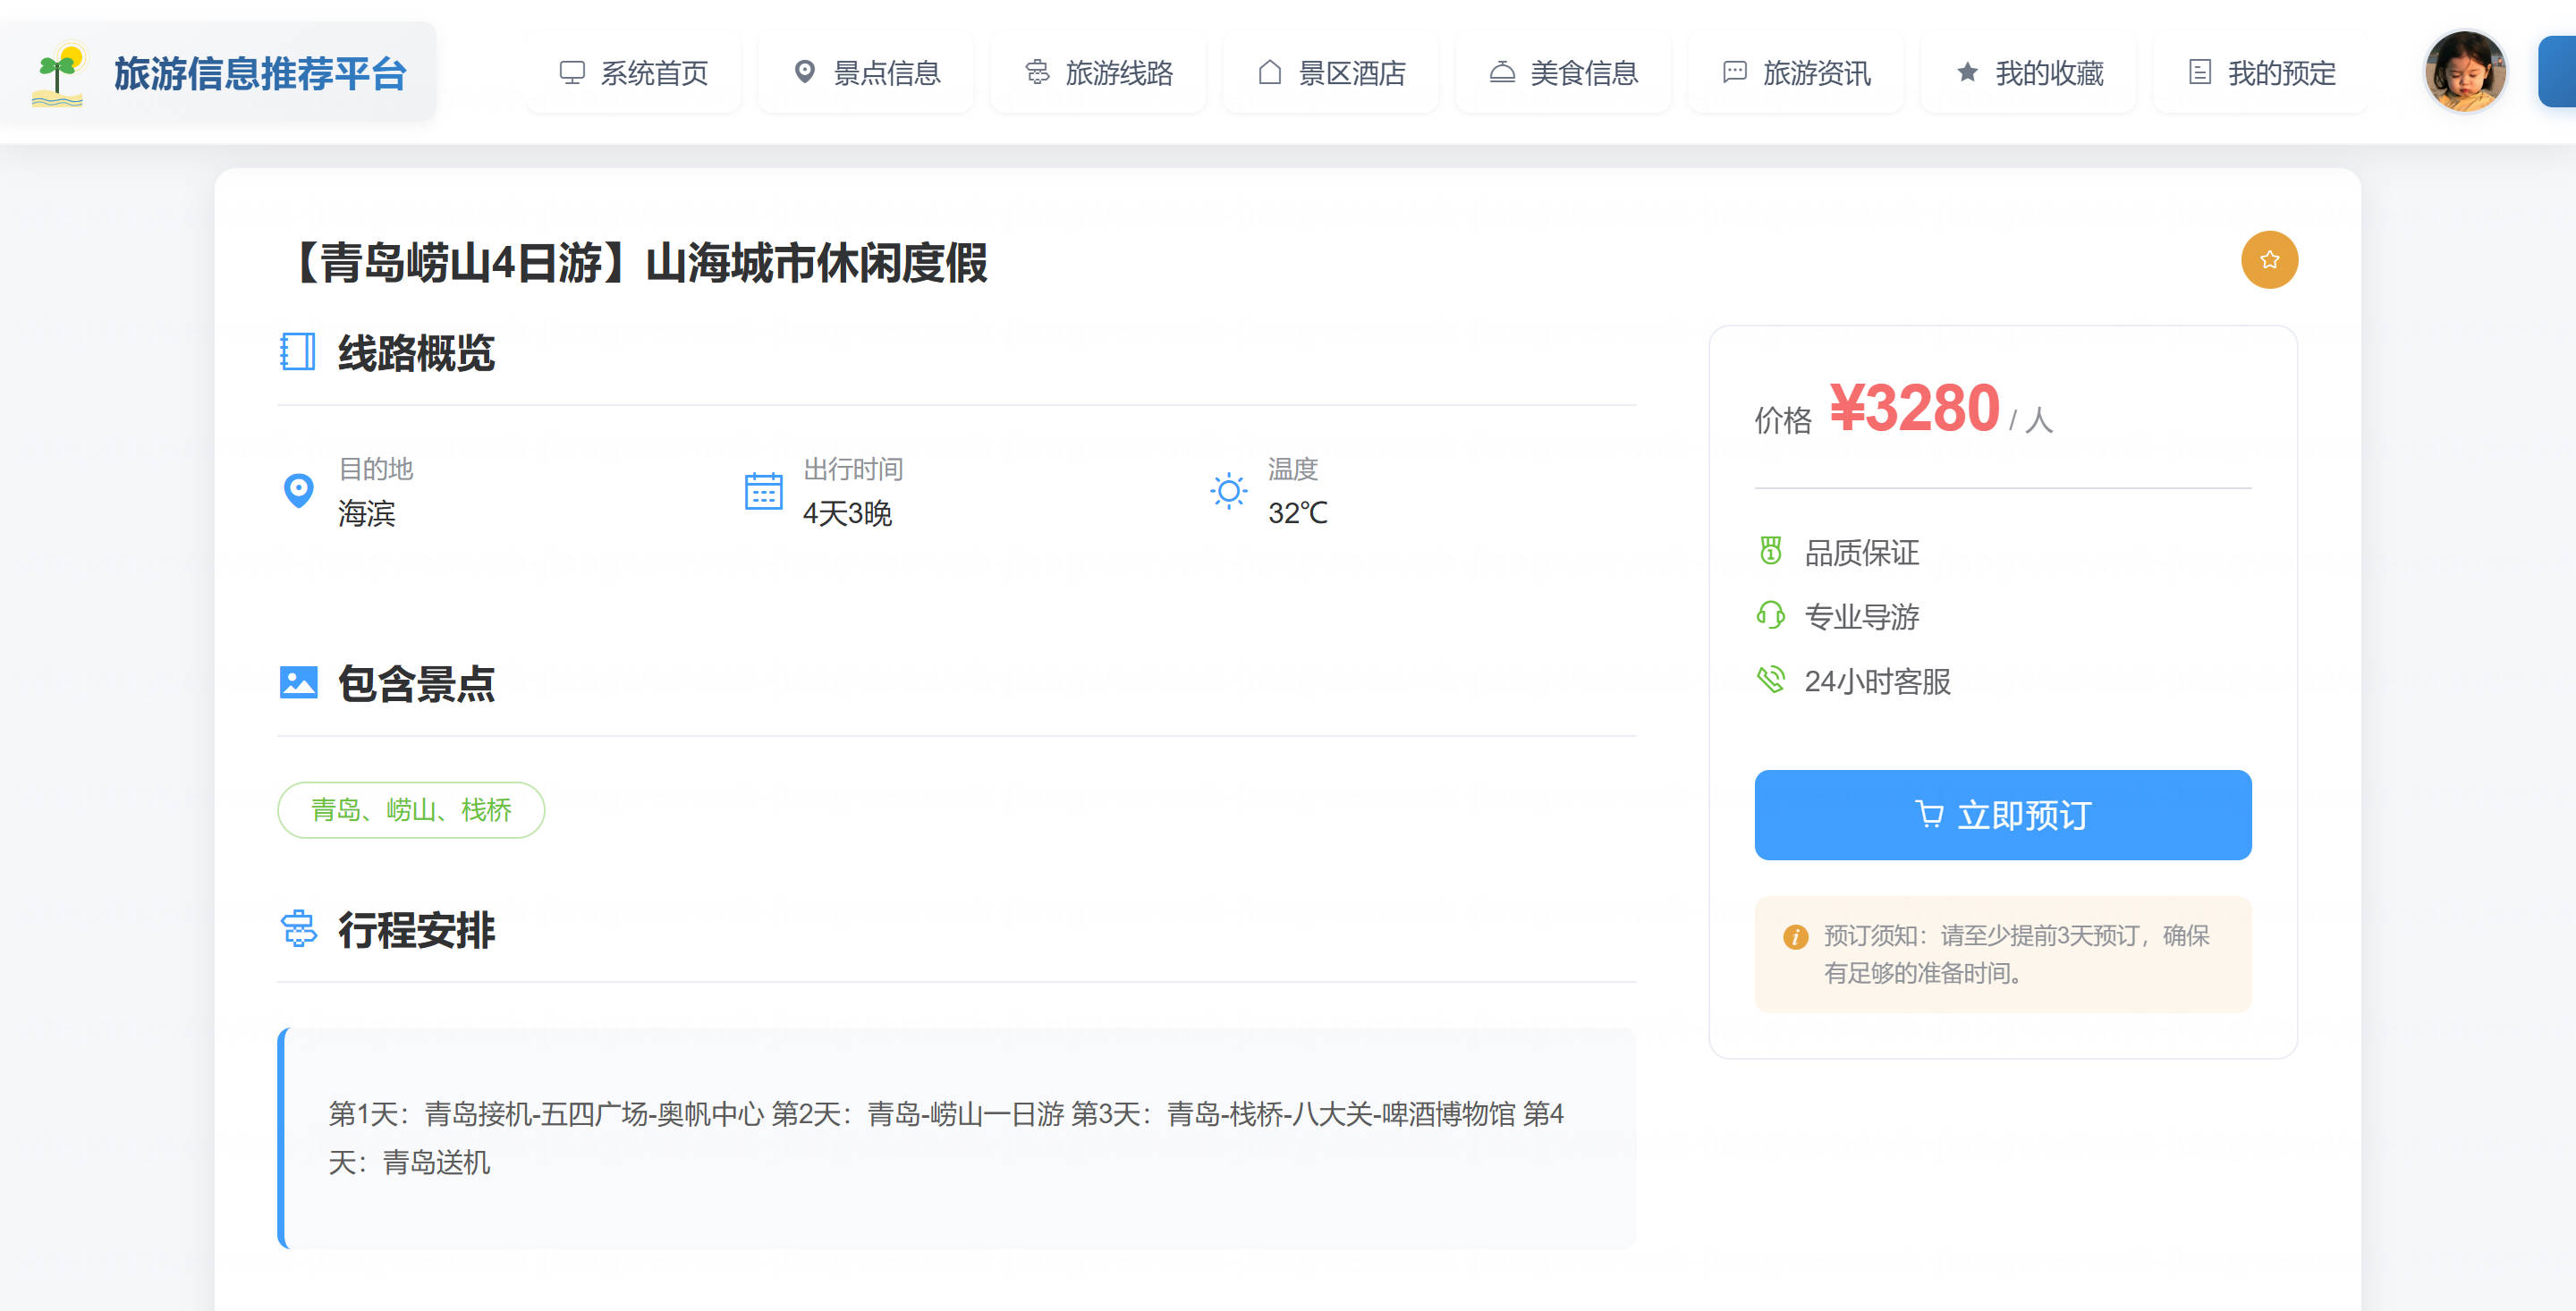Click the picture icon beside 包含景点
The image size is (2576, 1311).
coord(298,683)
